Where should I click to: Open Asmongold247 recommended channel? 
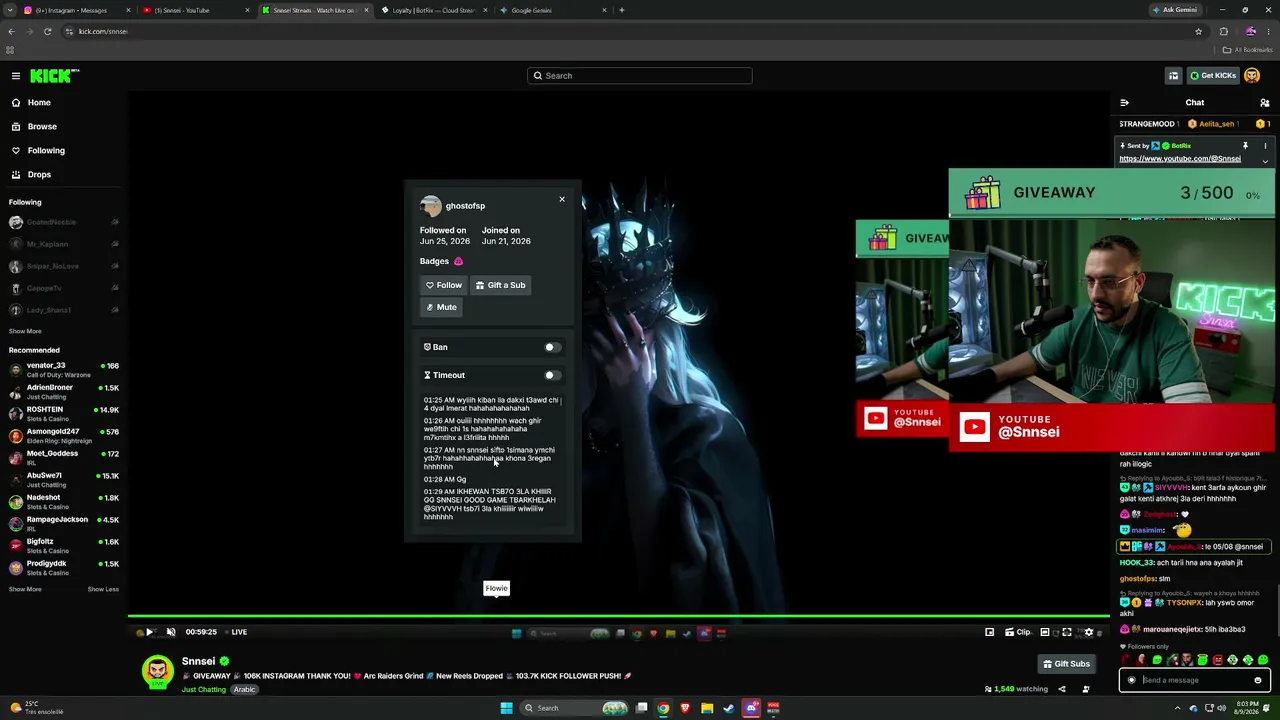click(64, 436)
